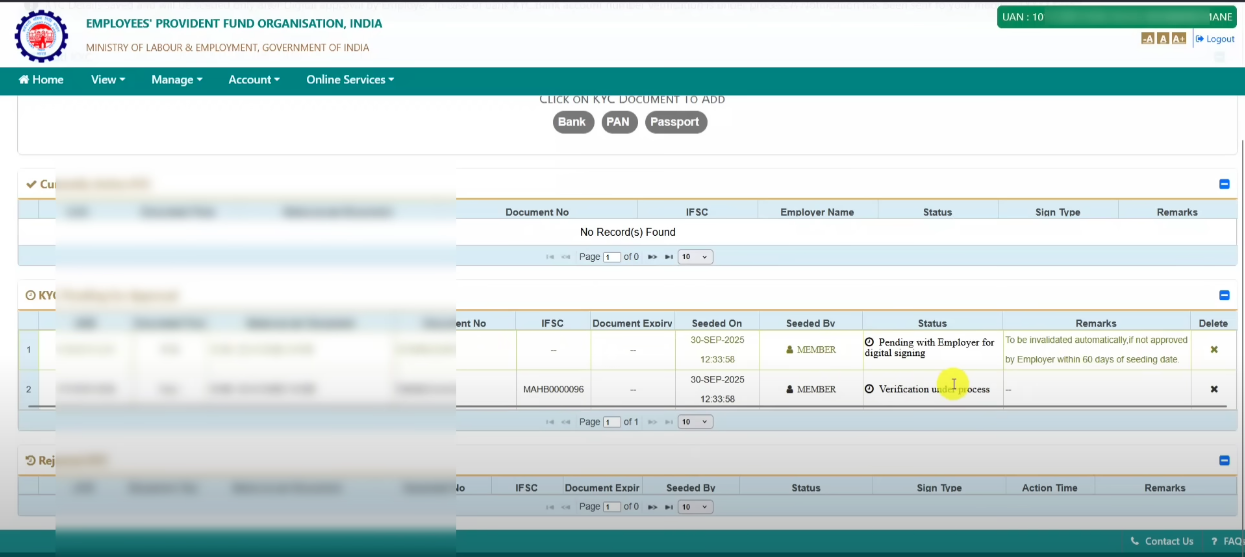
Task: Open the Online Services menu
Action: (350, 80)
